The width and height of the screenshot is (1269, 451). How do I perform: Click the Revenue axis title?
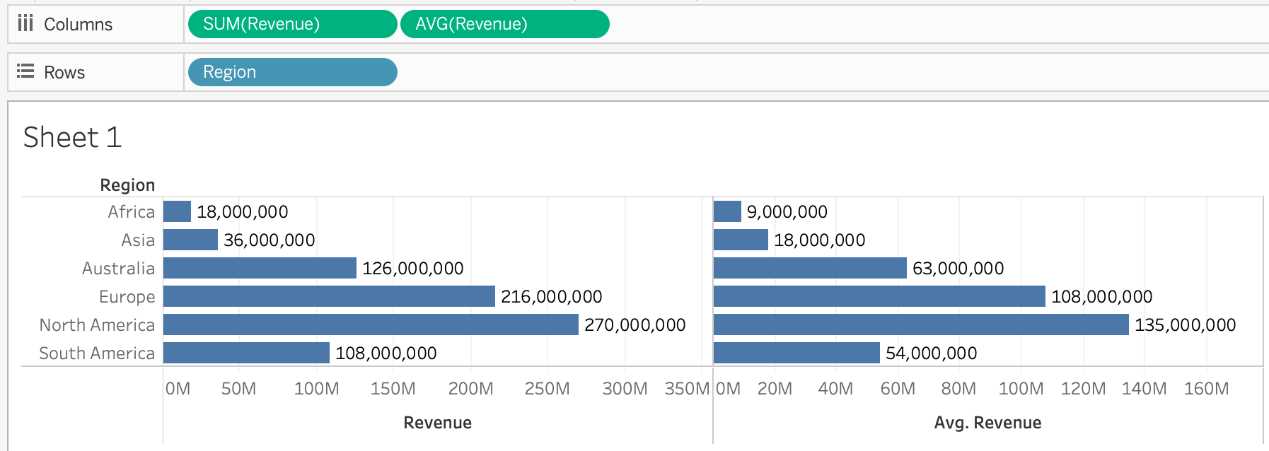tap(437, 423)
